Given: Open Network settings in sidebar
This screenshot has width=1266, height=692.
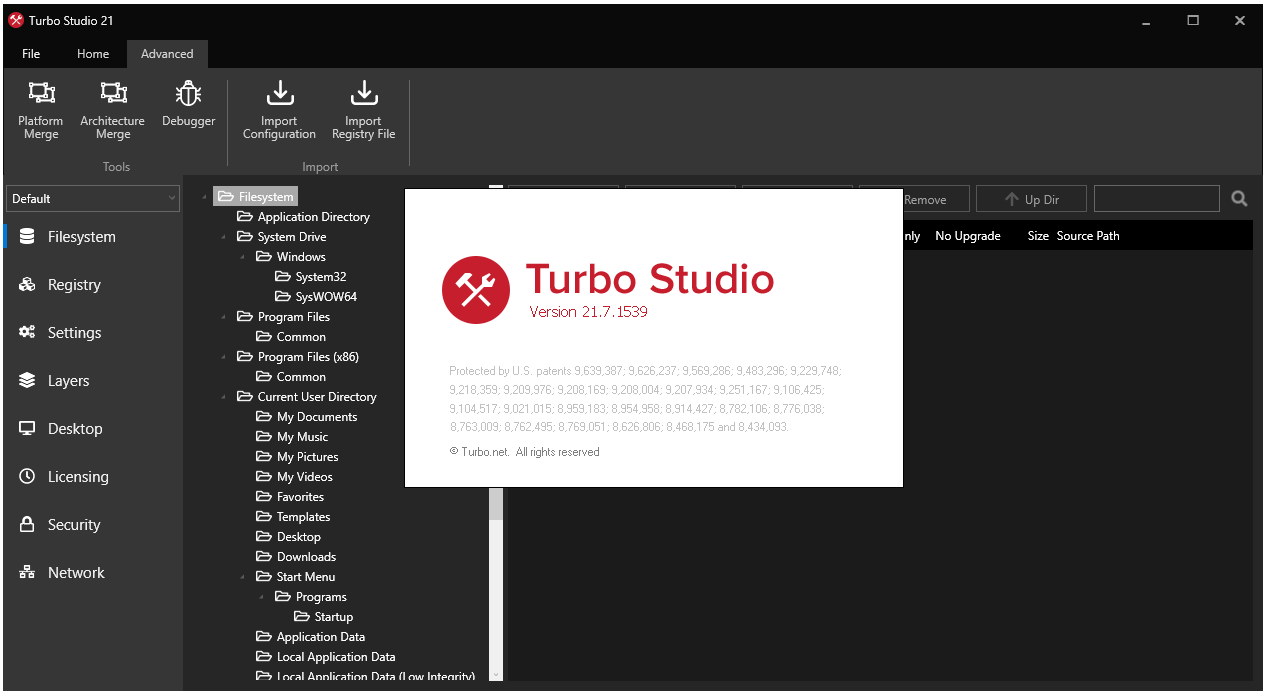Looking at the screenshot, I should tap(76, 573).
